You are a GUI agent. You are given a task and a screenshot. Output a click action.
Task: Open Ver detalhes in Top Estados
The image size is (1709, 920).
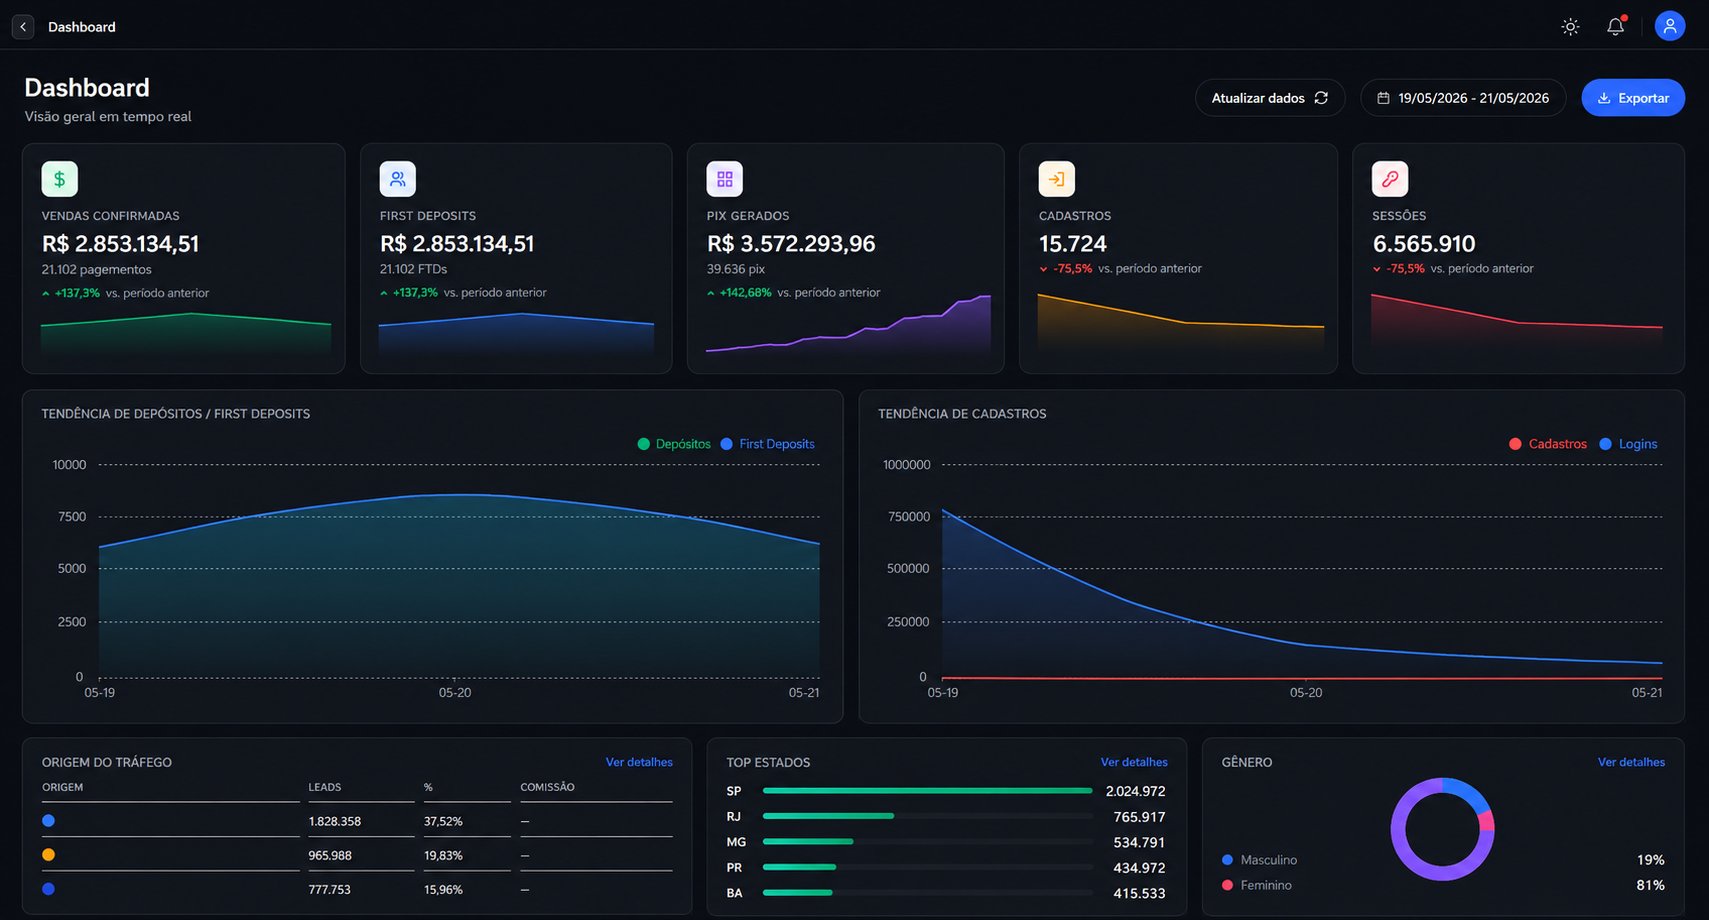(1134, 762)
